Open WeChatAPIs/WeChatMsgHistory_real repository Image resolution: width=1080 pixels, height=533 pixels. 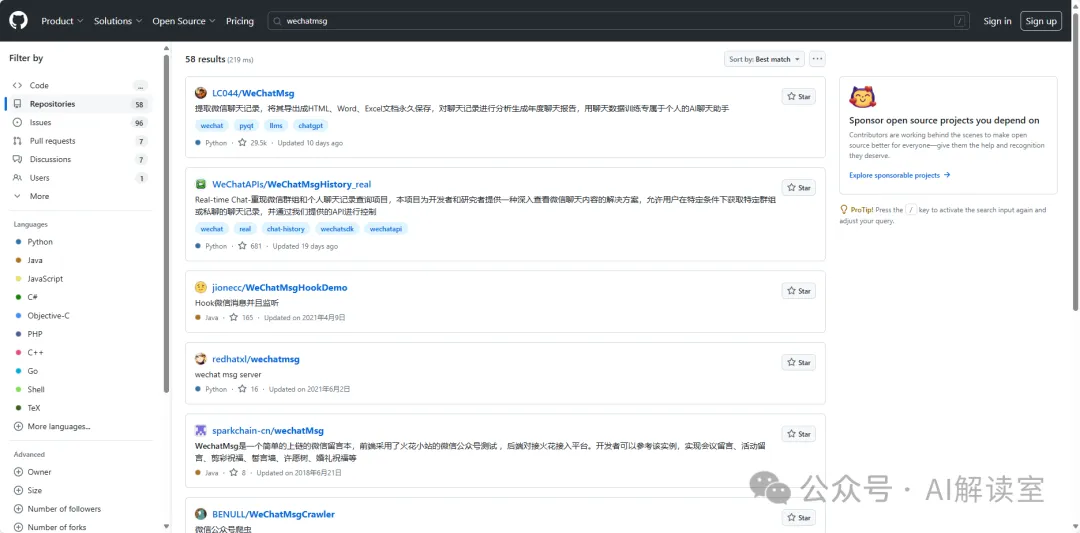pos(291,184)
